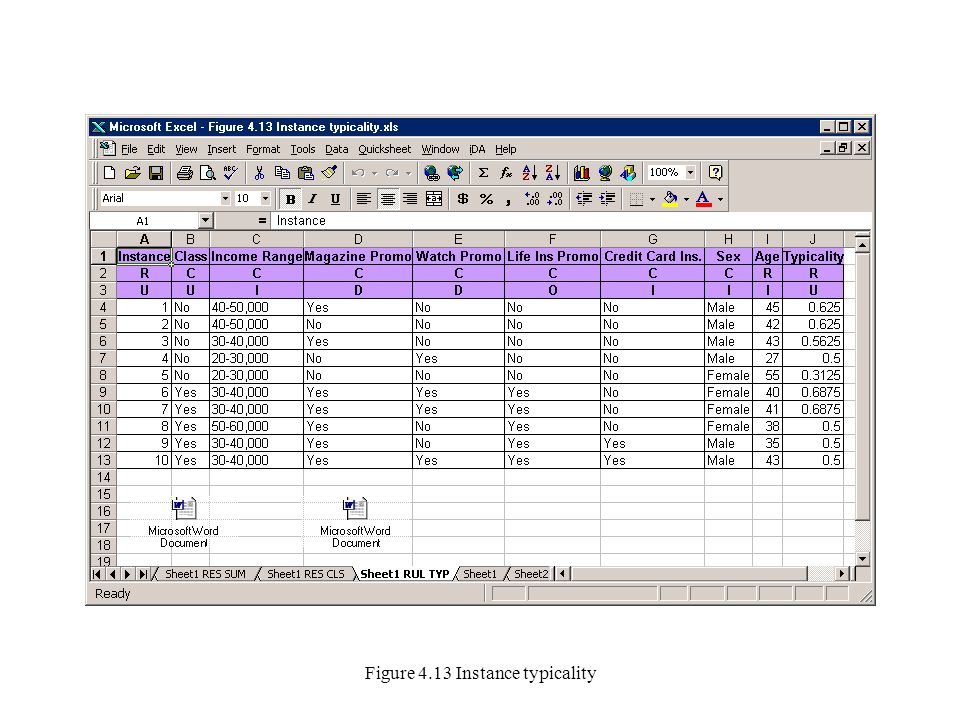Create a new workbook with the New icon
This screenshot has width=960, height=720.
click(x=109, y=173)
